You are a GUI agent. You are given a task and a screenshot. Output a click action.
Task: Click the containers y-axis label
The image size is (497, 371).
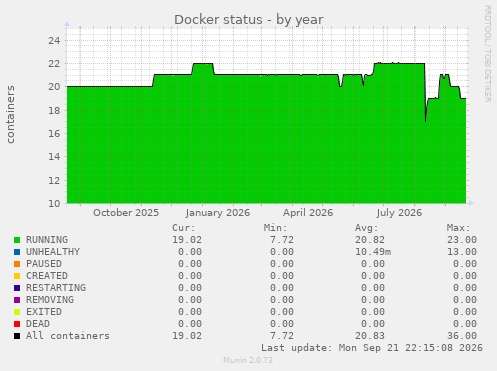(11, 114)
